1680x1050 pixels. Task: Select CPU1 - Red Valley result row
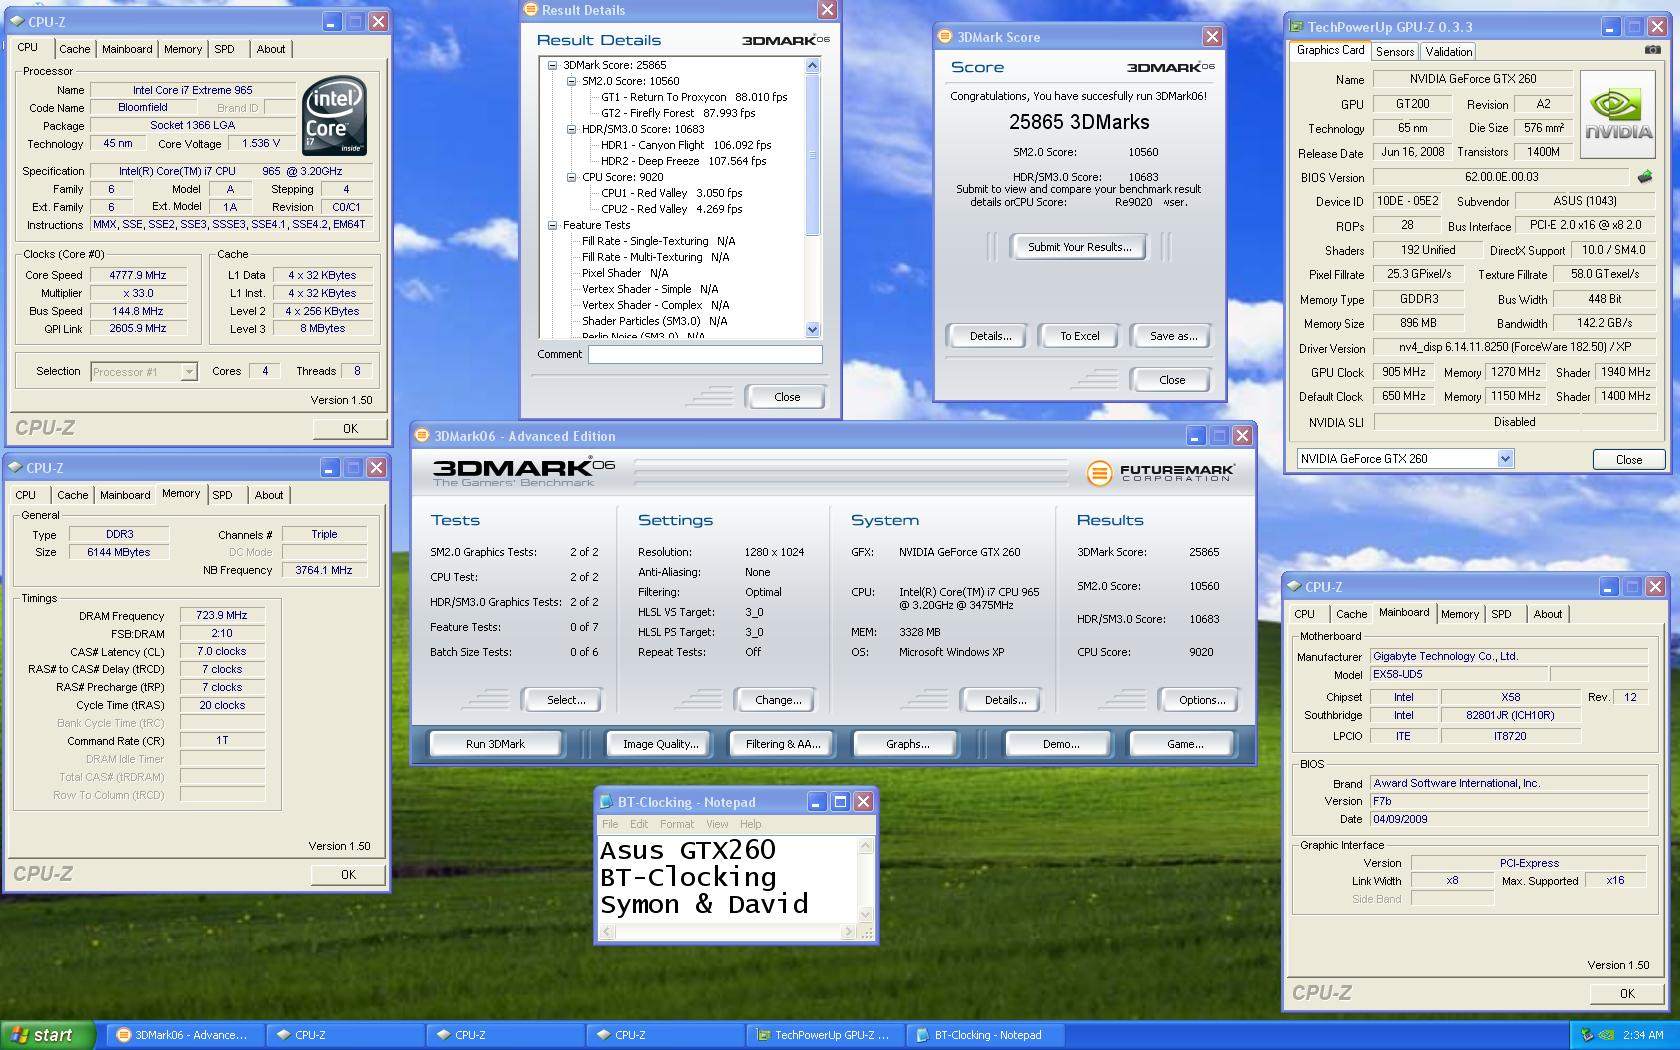(x=671, y=193)
